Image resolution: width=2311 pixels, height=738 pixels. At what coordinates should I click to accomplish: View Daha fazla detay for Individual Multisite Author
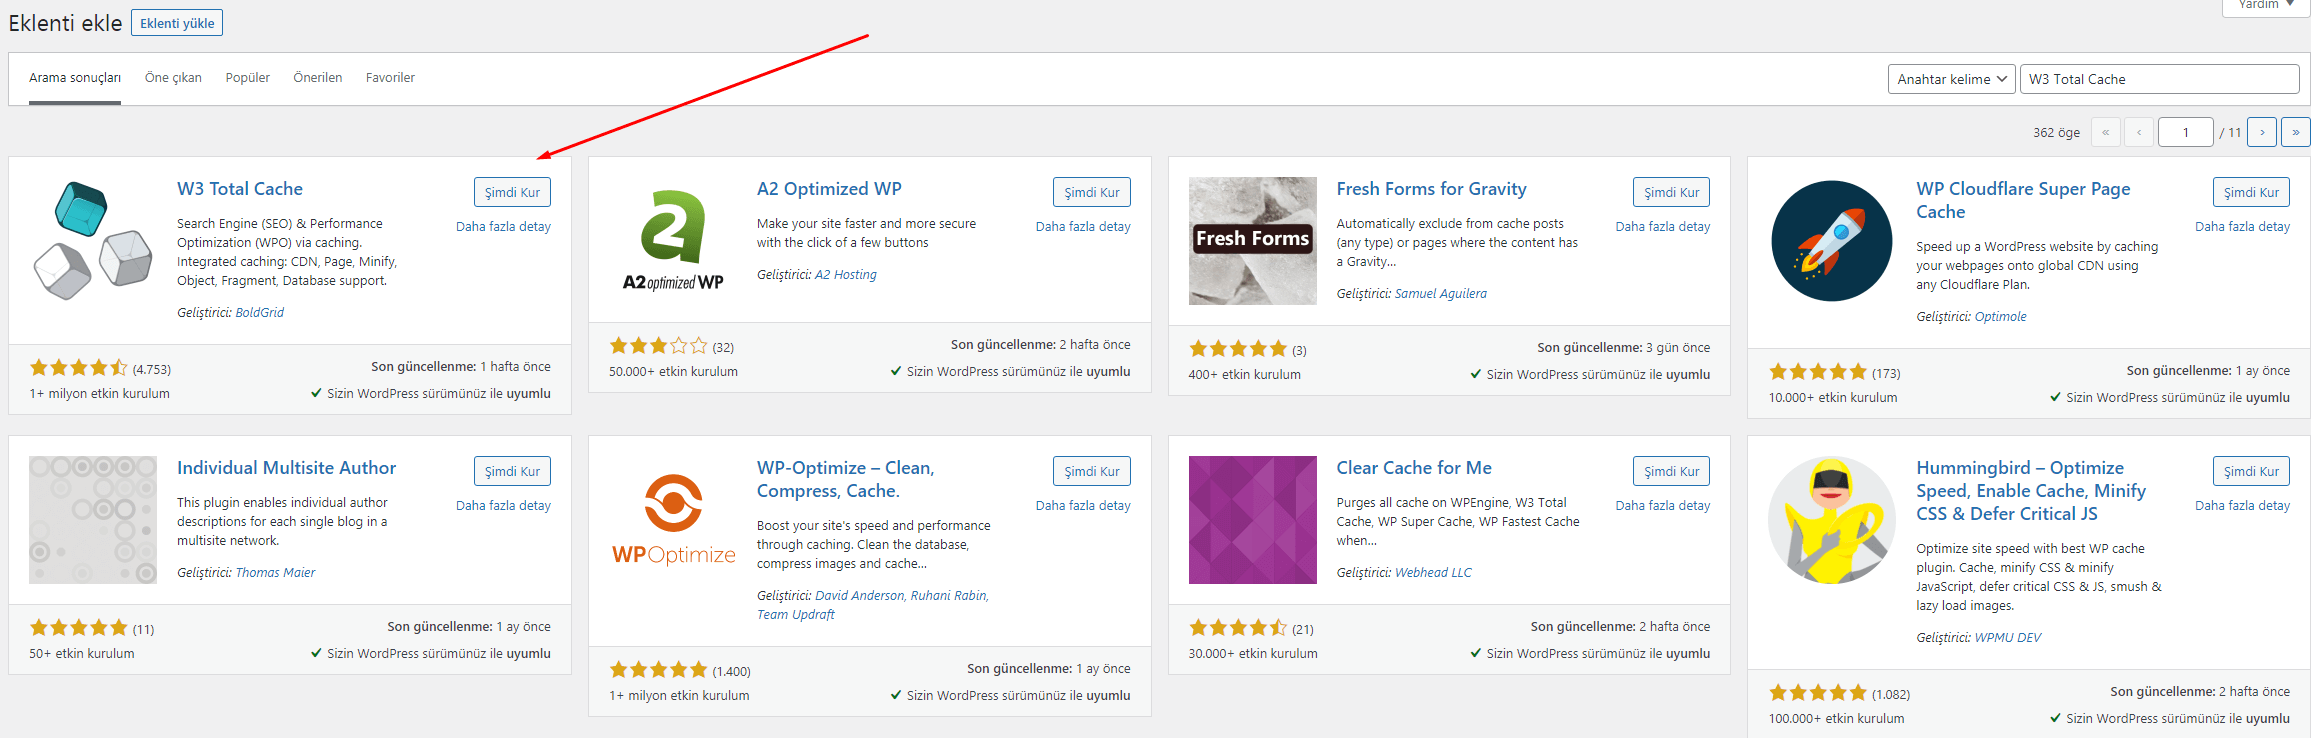click(x=503, y=506)
